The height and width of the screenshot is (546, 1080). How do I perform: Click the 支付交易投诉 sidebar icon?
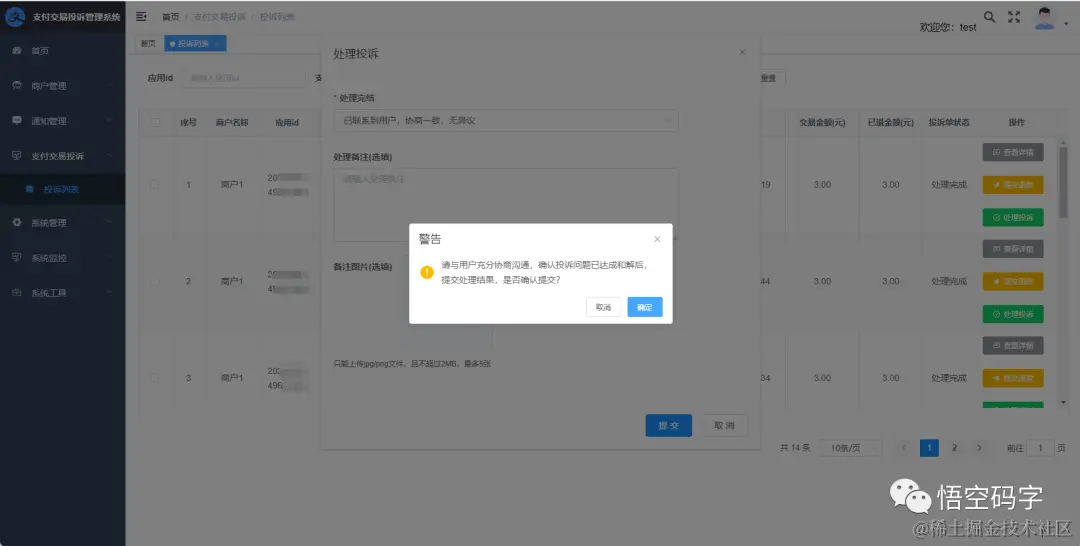point(17,156)
